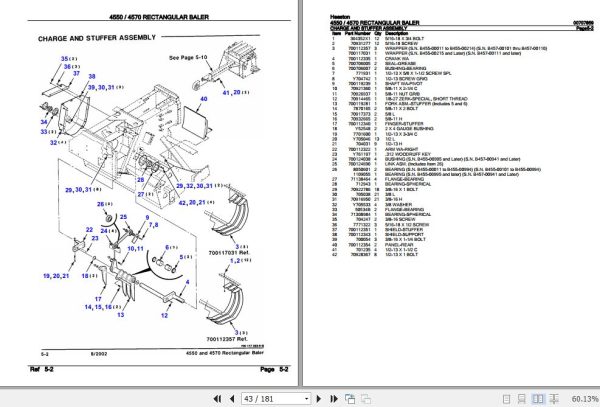Click callout number 17 in the diagram
The height and width of the screenshot is (407, 600).
[x=98, y=299]
